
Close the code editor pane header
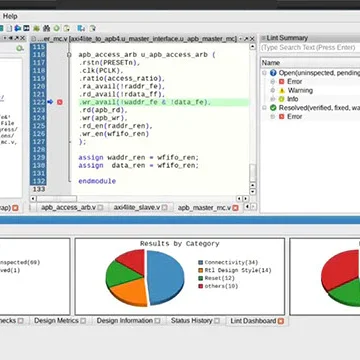pos(252,38)
